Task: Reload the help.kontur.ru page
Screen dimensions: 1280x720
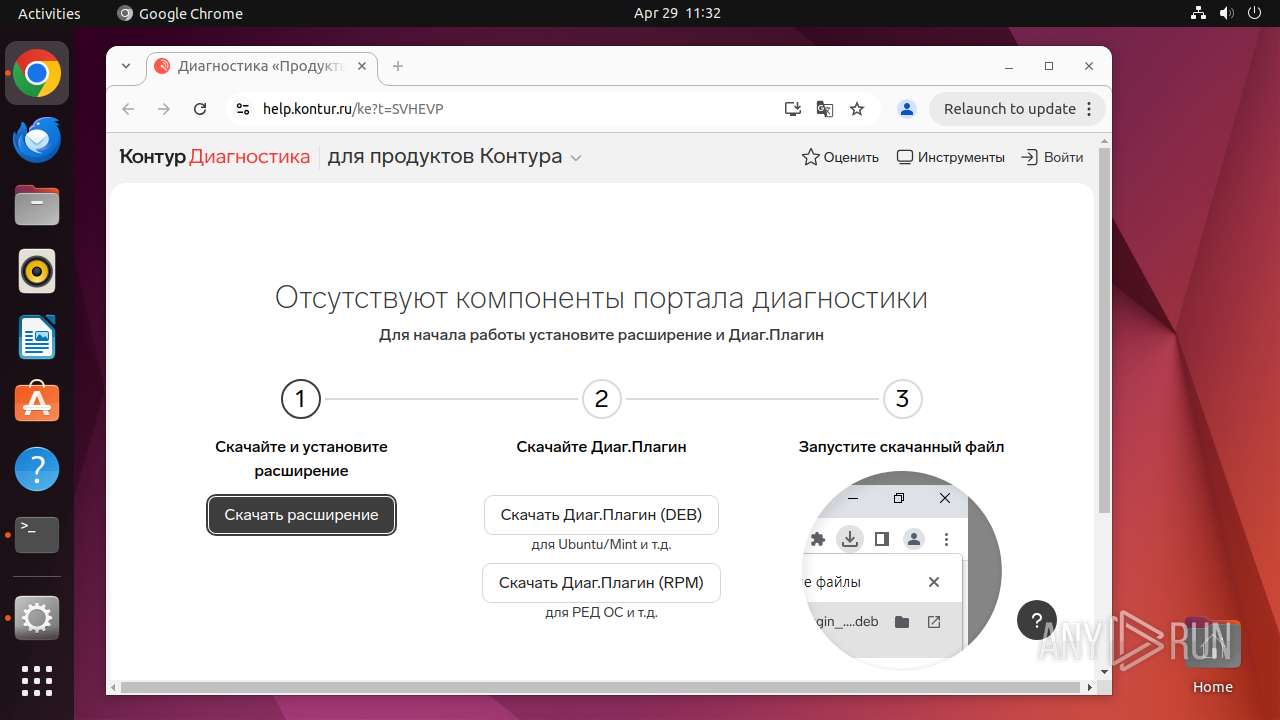Action: click(x=200, y=109)
